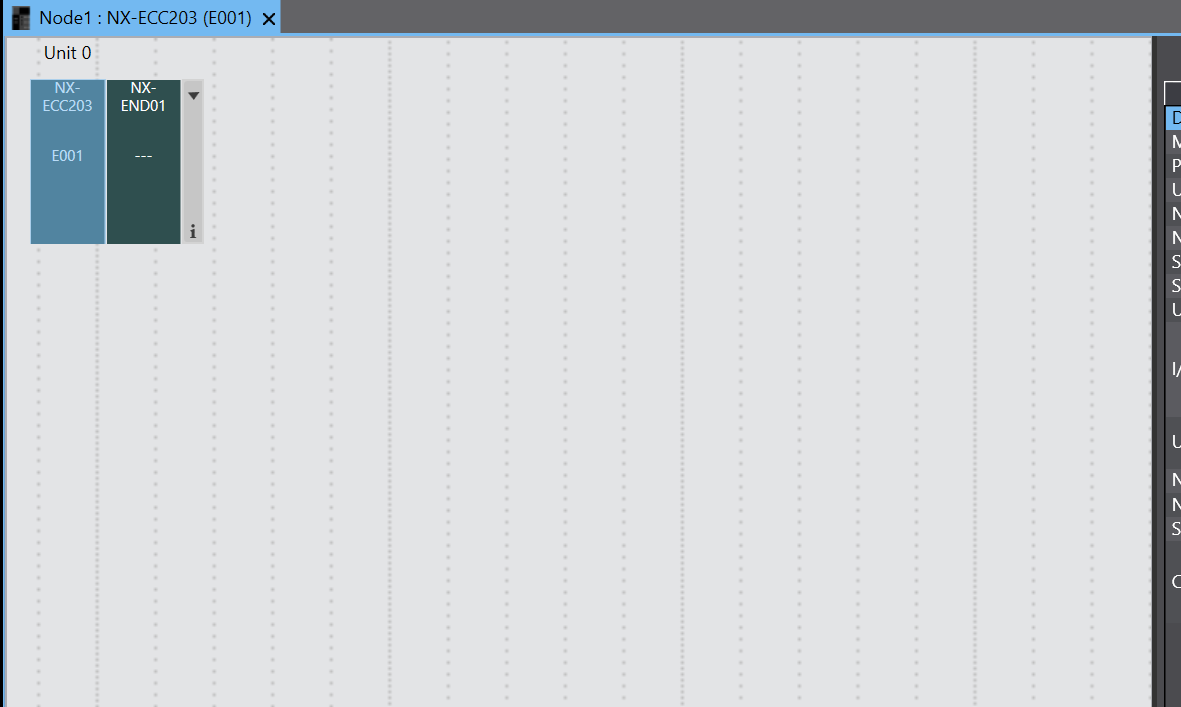
Task: Click the blank field above the property list
Action: [1173, 93]
